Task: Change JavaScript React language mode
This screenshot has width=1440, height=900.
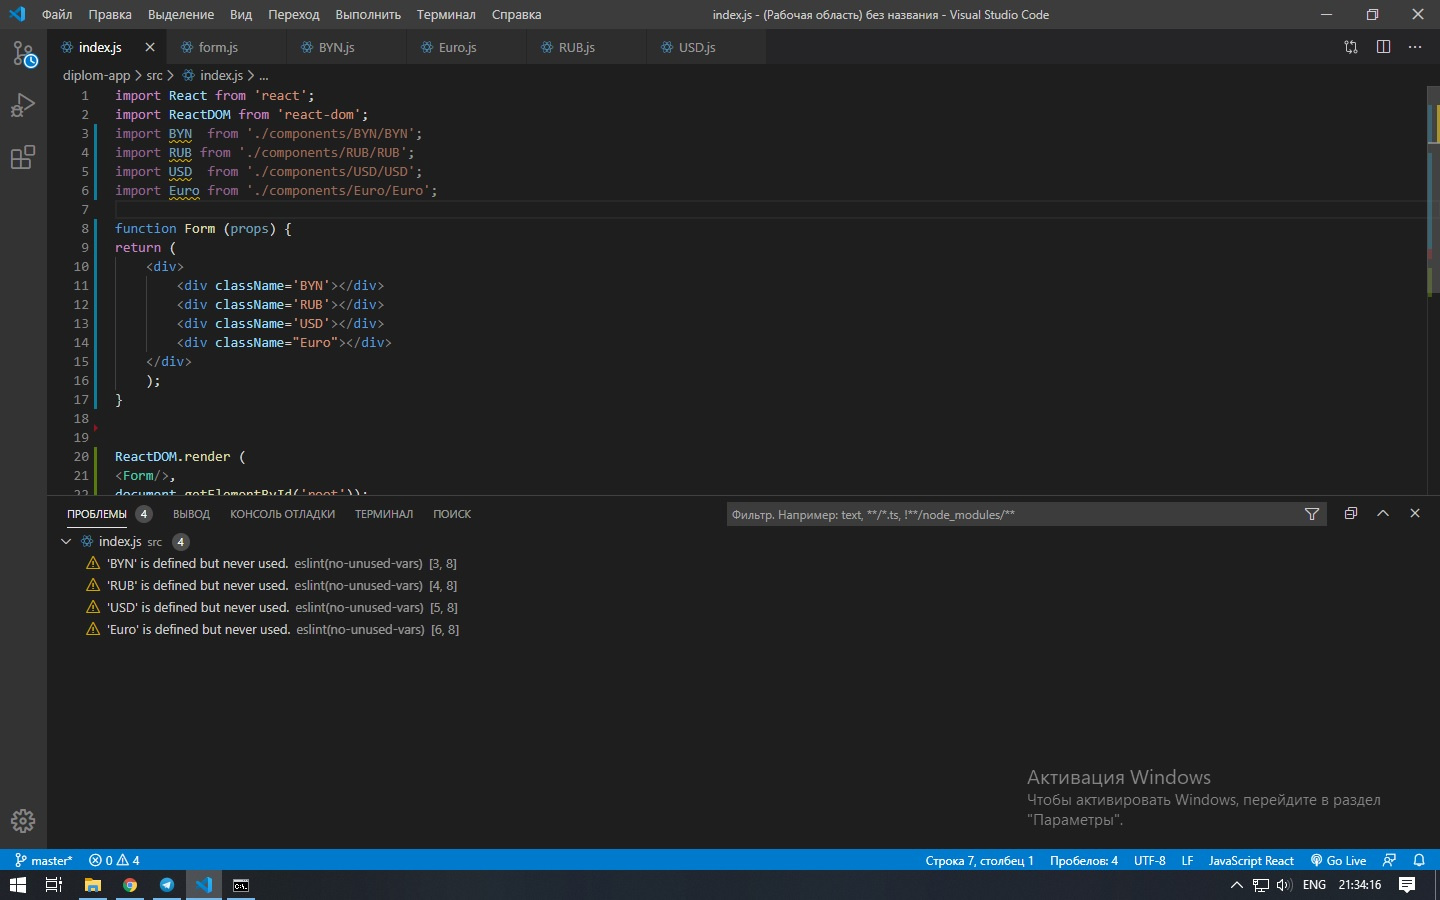Action: tap(1251, 860)
